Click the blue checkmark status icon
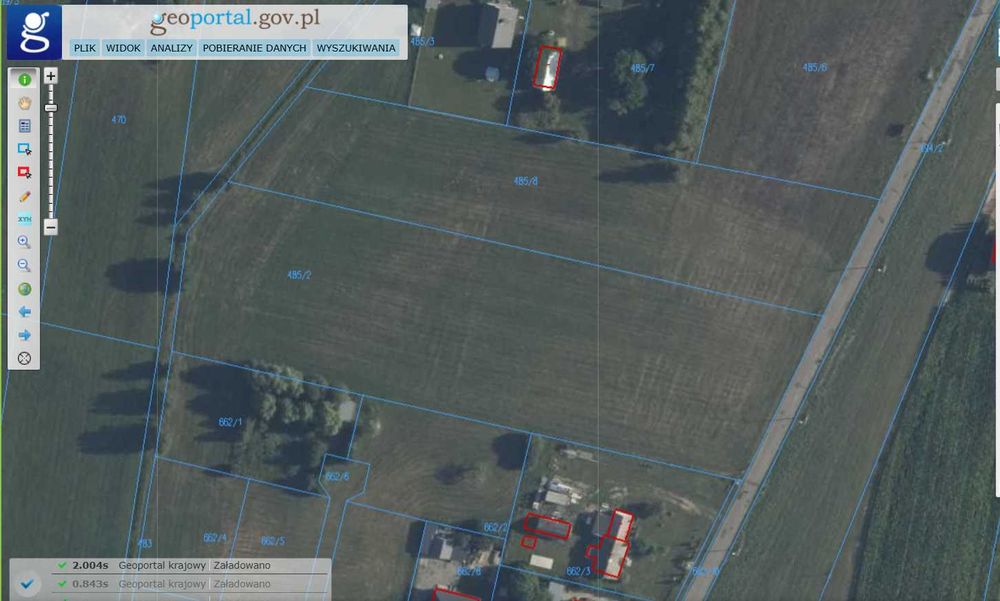This screenshot has width=1000, height=601. pos(27,583)
